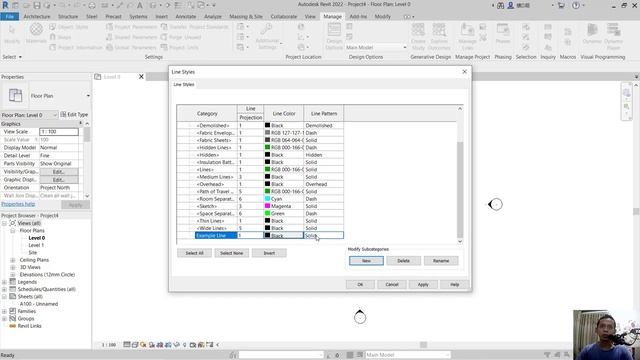Click the Phases icon
The width and height of the screenshot is (640, 360).
[503, 33]
